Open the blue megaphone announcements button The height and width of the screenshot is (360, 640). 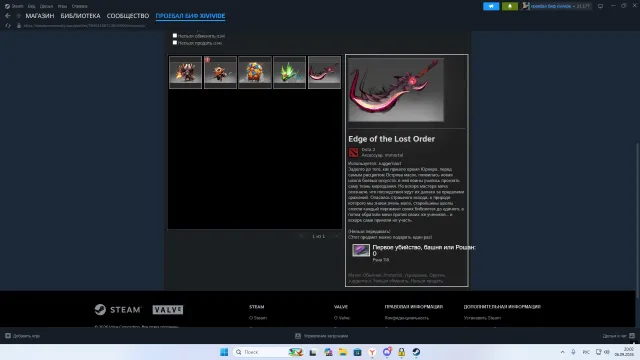[491, 6]
